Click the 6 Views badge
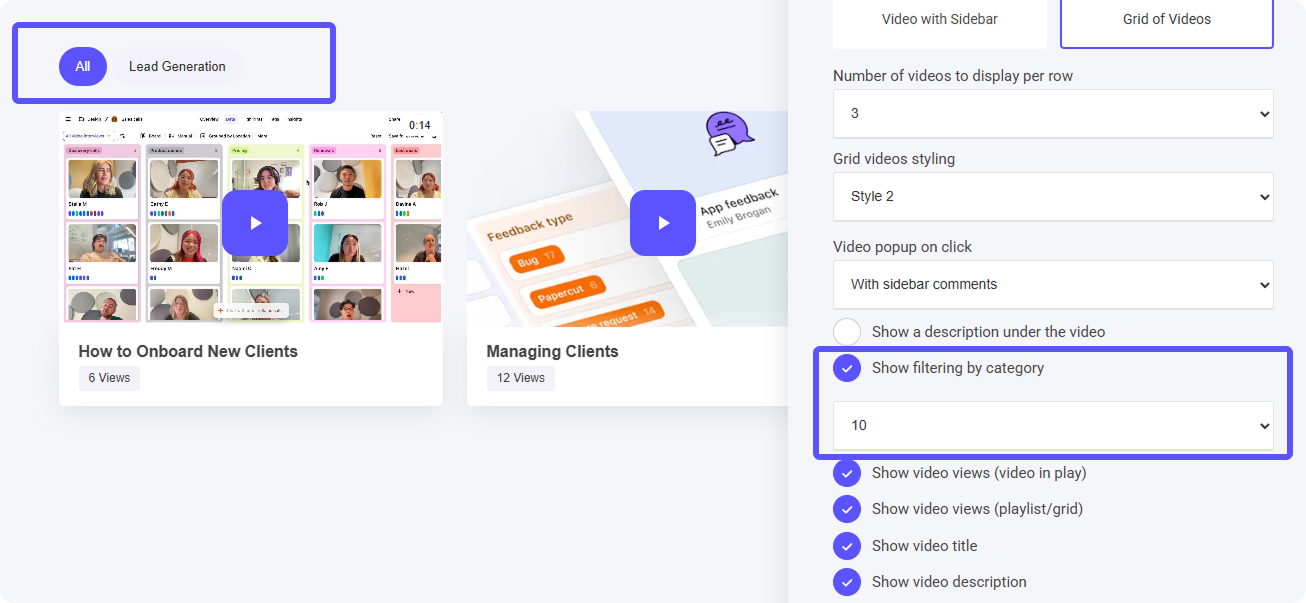The width and height of the screenshot is (1306, 603). point(109,378)
